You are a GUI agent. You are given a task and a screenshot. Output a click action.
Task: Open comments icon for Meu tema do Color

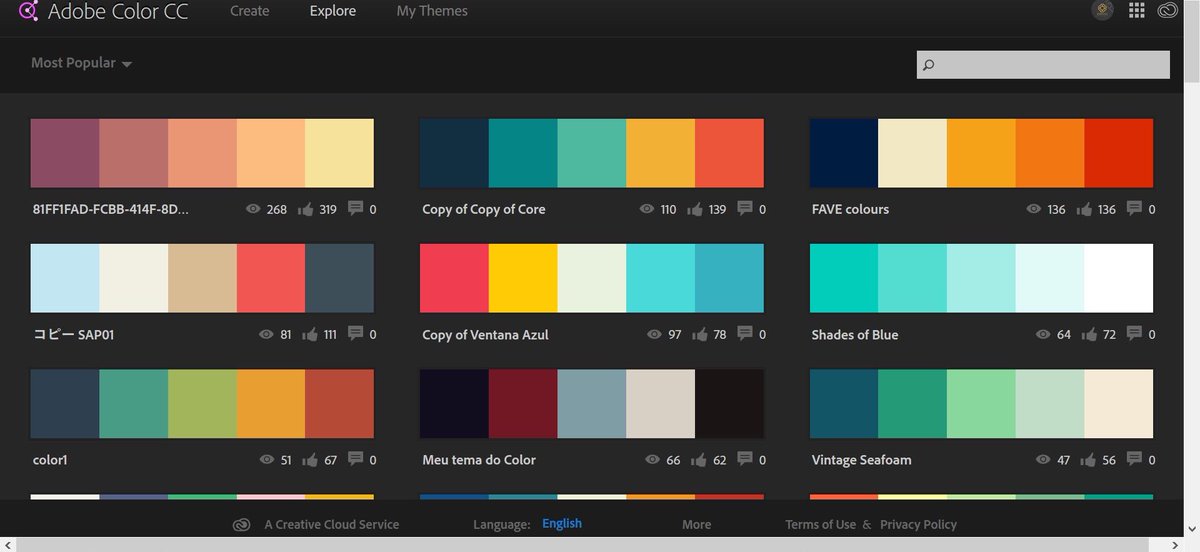(745, 458)
